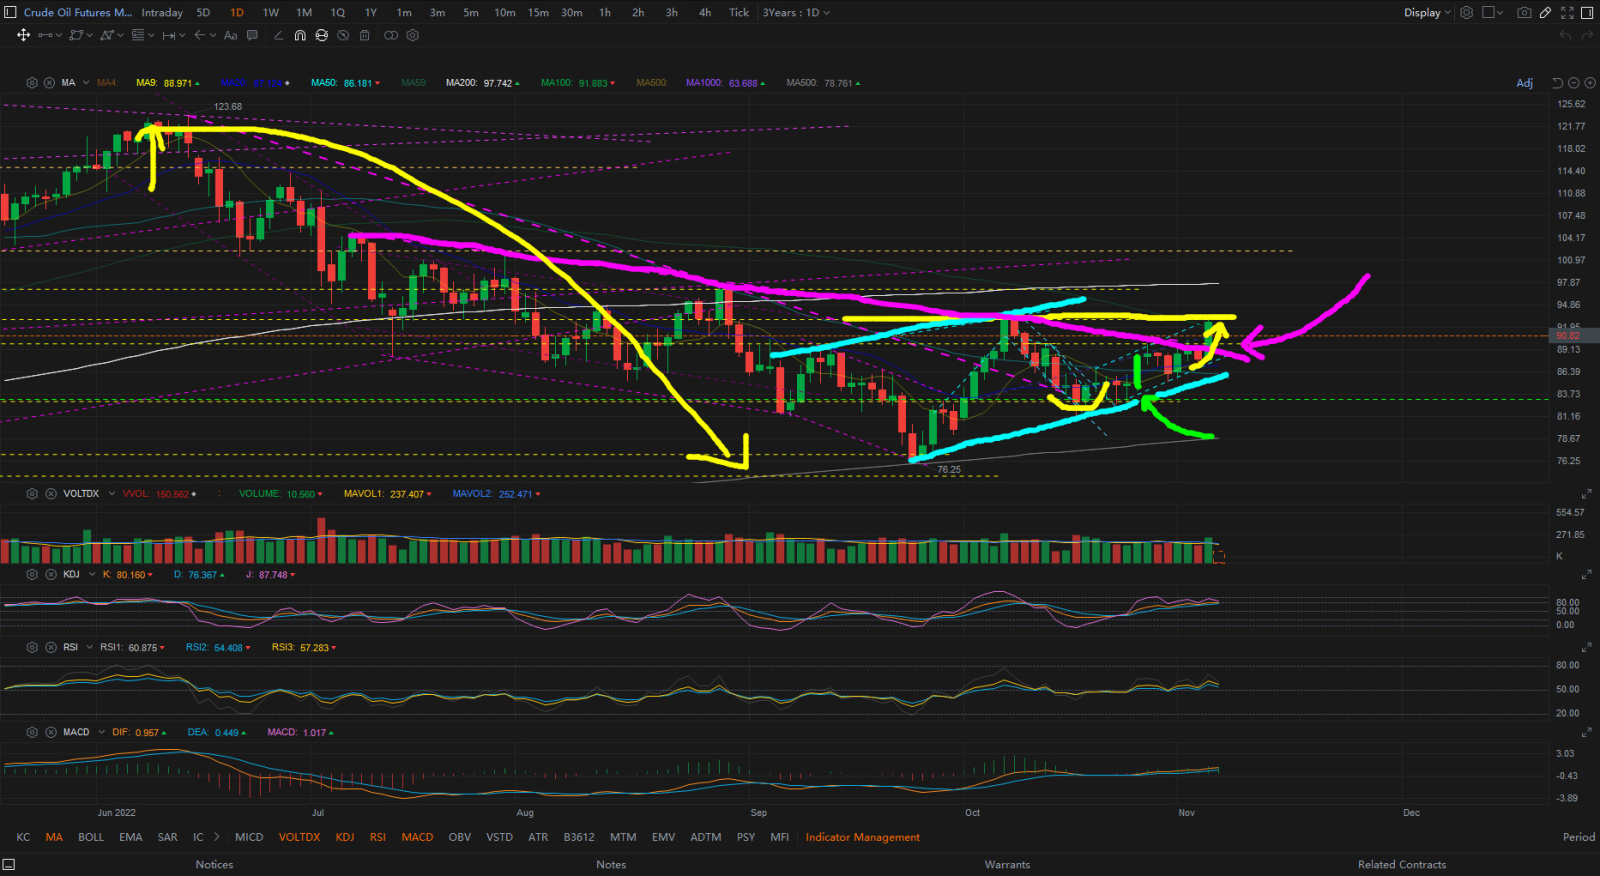Switch to Intraday chart period
Screen dimensions: 1600x876
pyautogui.click(x=162, y=13)
